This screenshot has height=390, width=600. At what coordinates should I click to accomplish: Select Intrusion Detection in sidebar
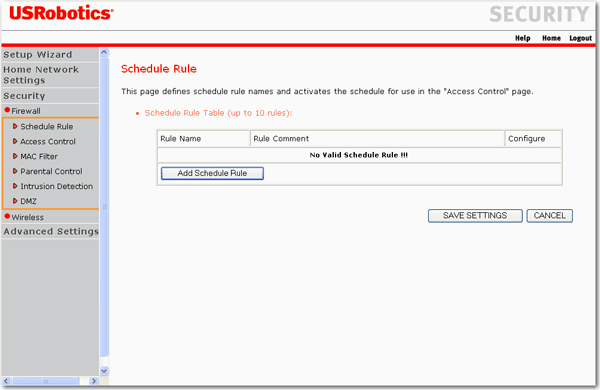point(56,186)
